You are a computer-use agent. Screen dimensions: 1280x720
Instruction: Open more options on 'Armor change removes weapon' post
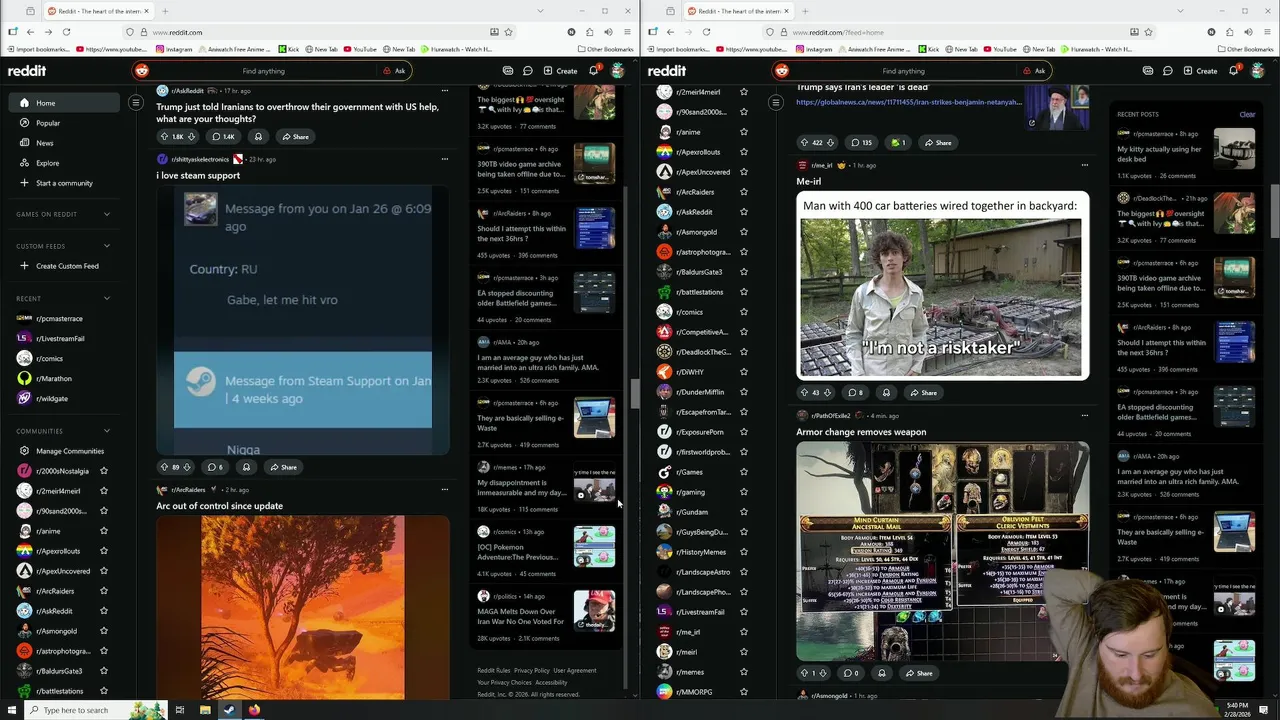[x=1085, y=415]
